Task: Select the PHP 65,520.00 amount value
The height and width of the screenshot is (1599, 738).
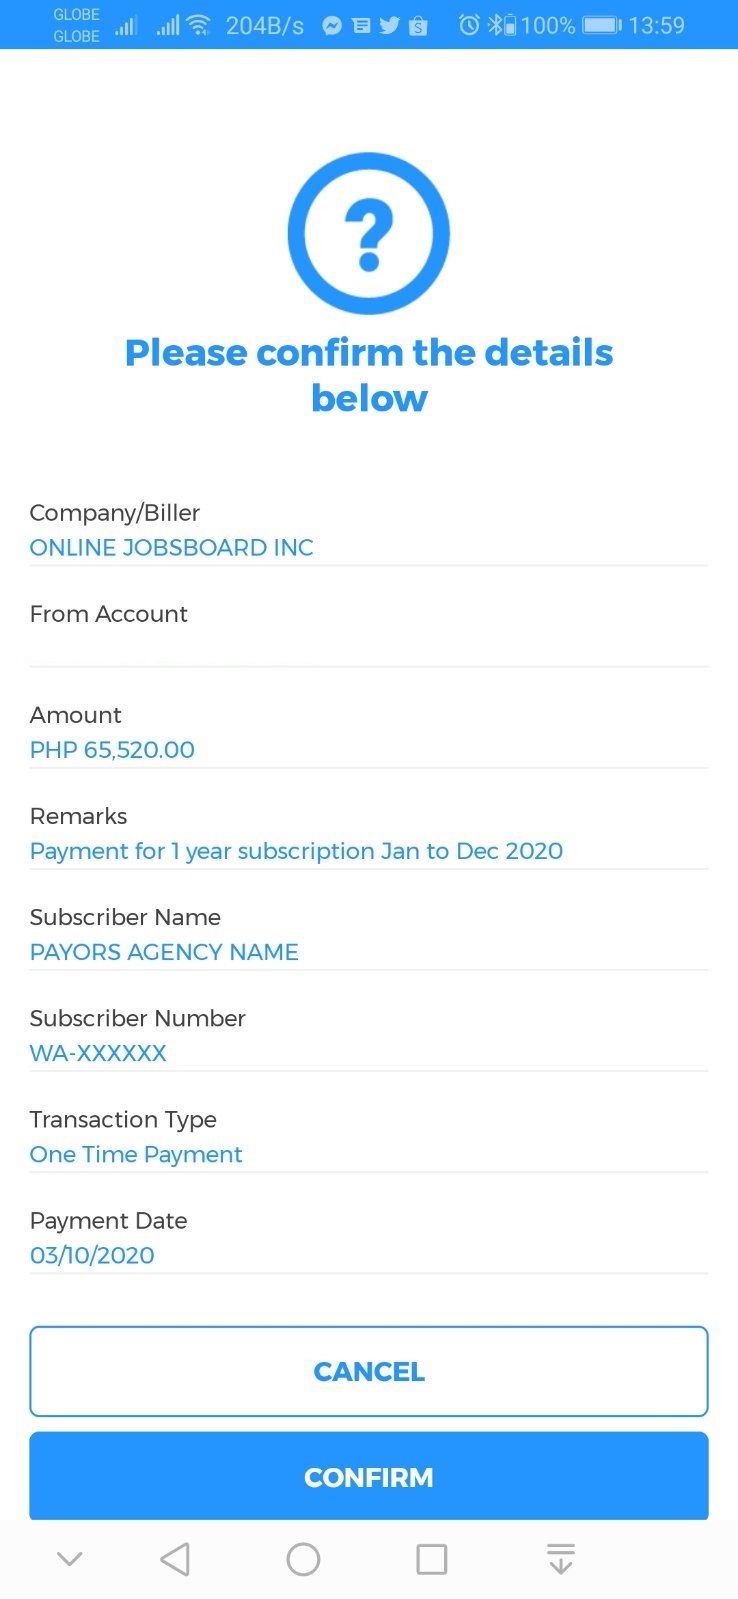Action: 112,750
